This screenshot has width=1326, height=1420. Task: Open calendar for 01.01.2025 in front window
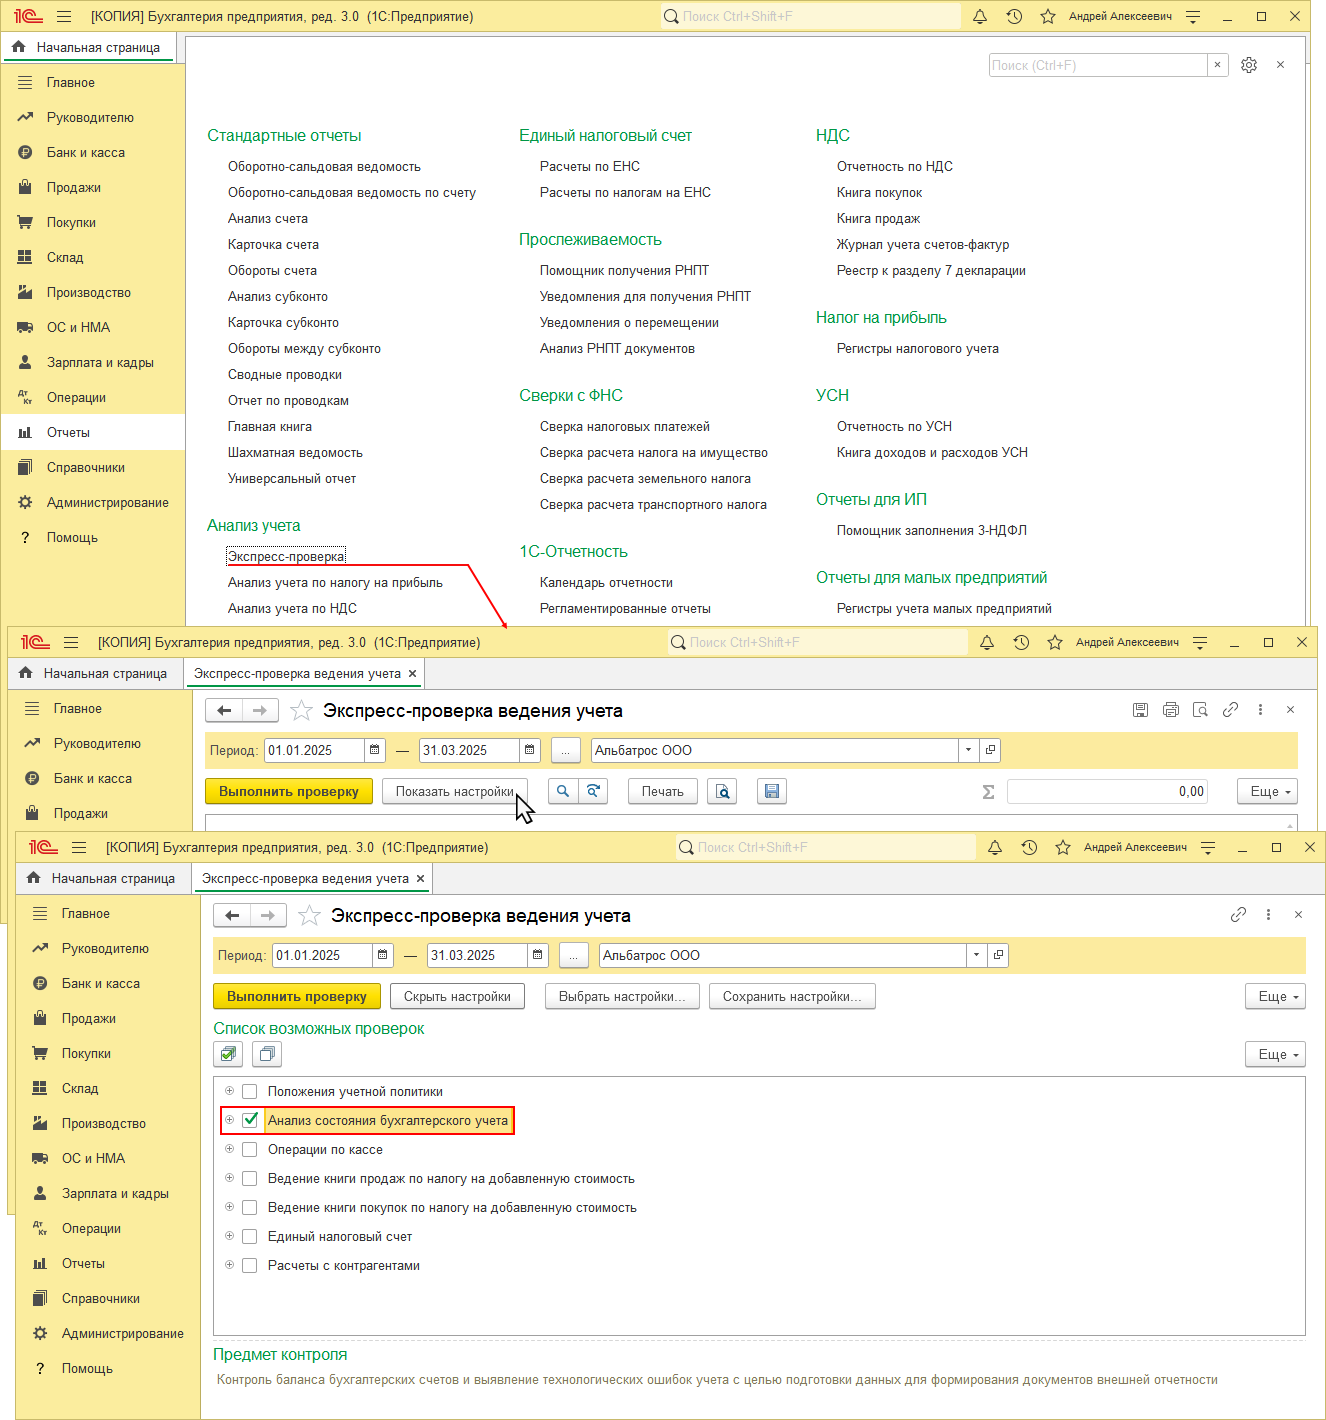383,955
